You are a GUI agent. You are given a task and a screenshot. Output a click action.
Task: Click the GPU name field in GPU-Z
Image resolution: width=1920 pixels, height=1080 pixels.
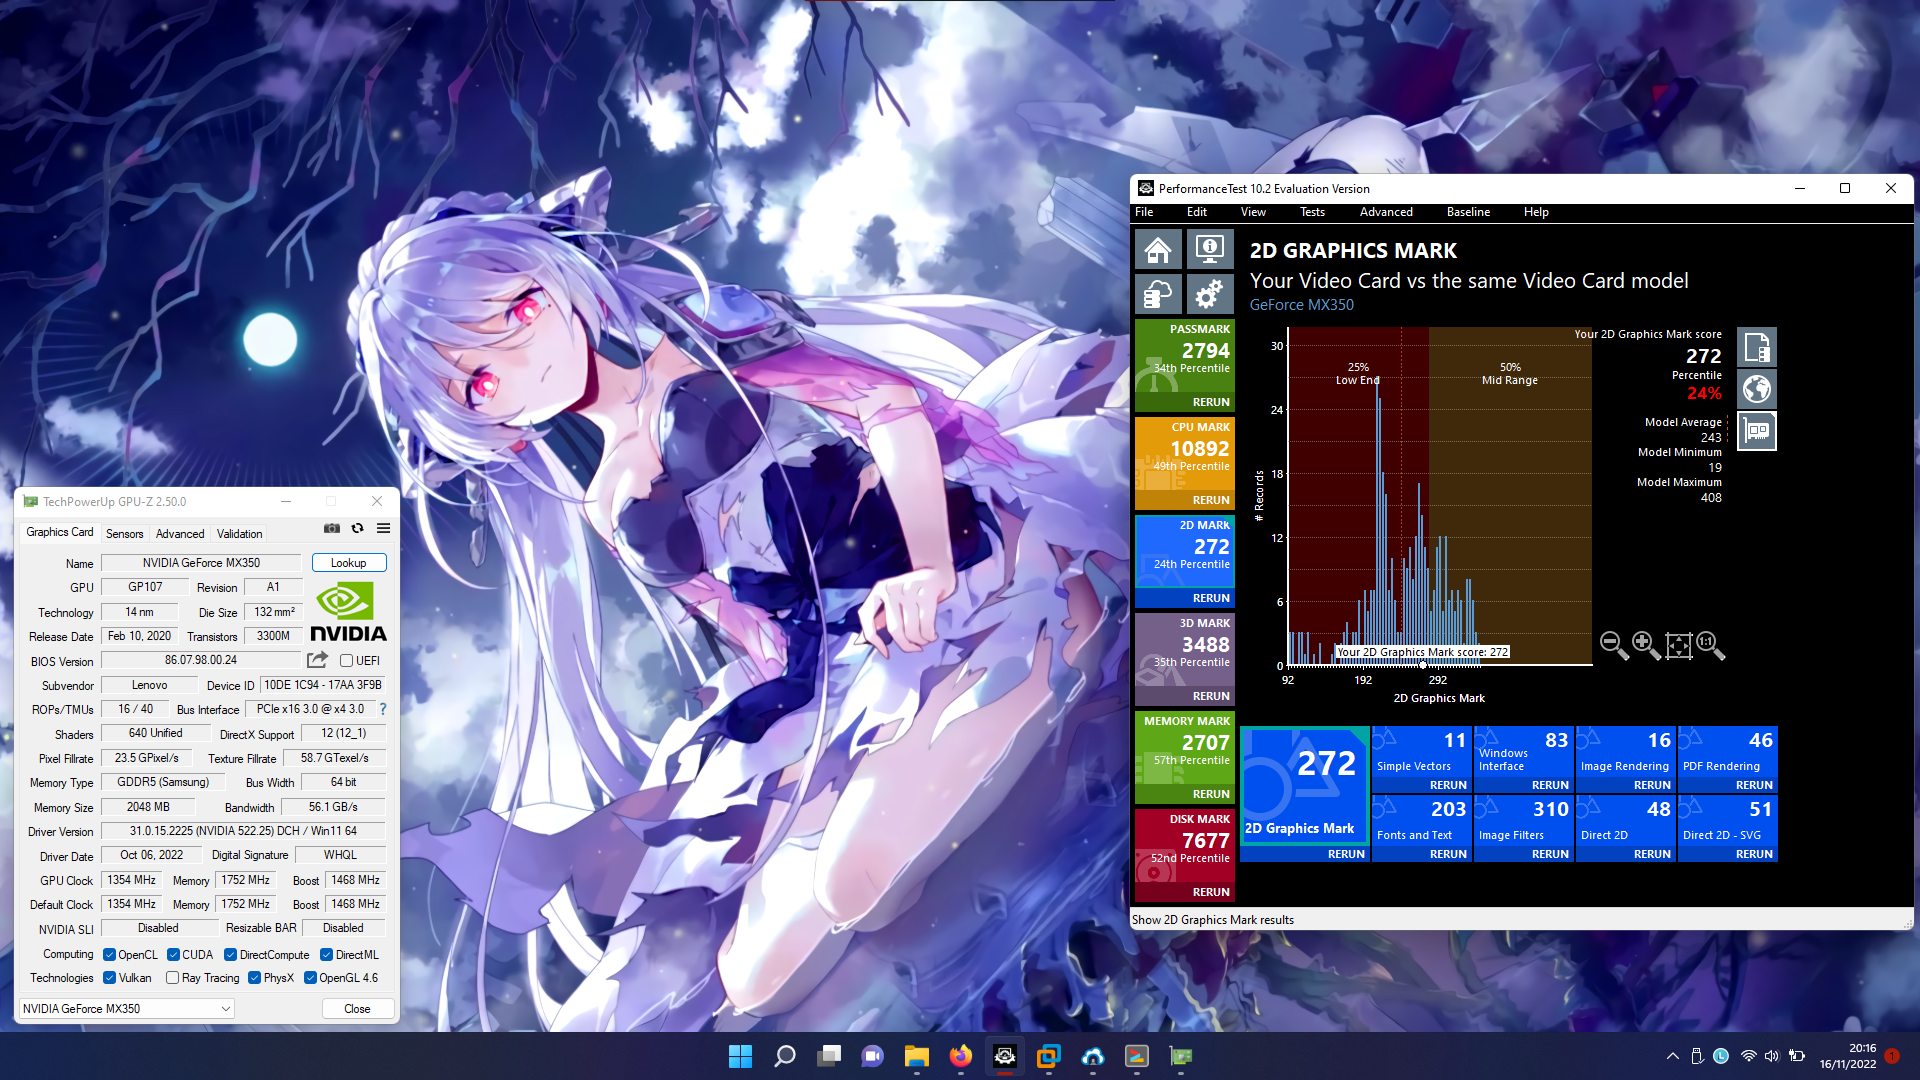pyautogui.click(x=201, y=563)
